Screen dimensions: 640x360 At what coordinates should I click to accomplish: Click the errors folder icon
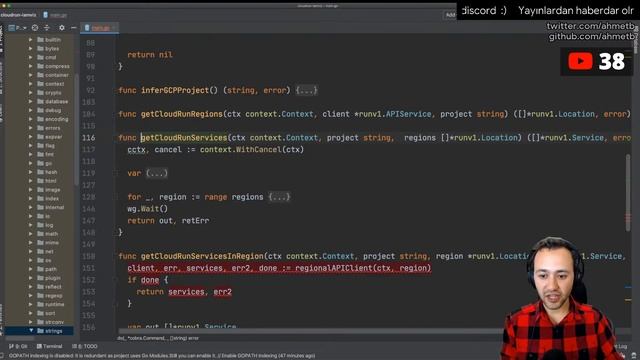[40, 128]
